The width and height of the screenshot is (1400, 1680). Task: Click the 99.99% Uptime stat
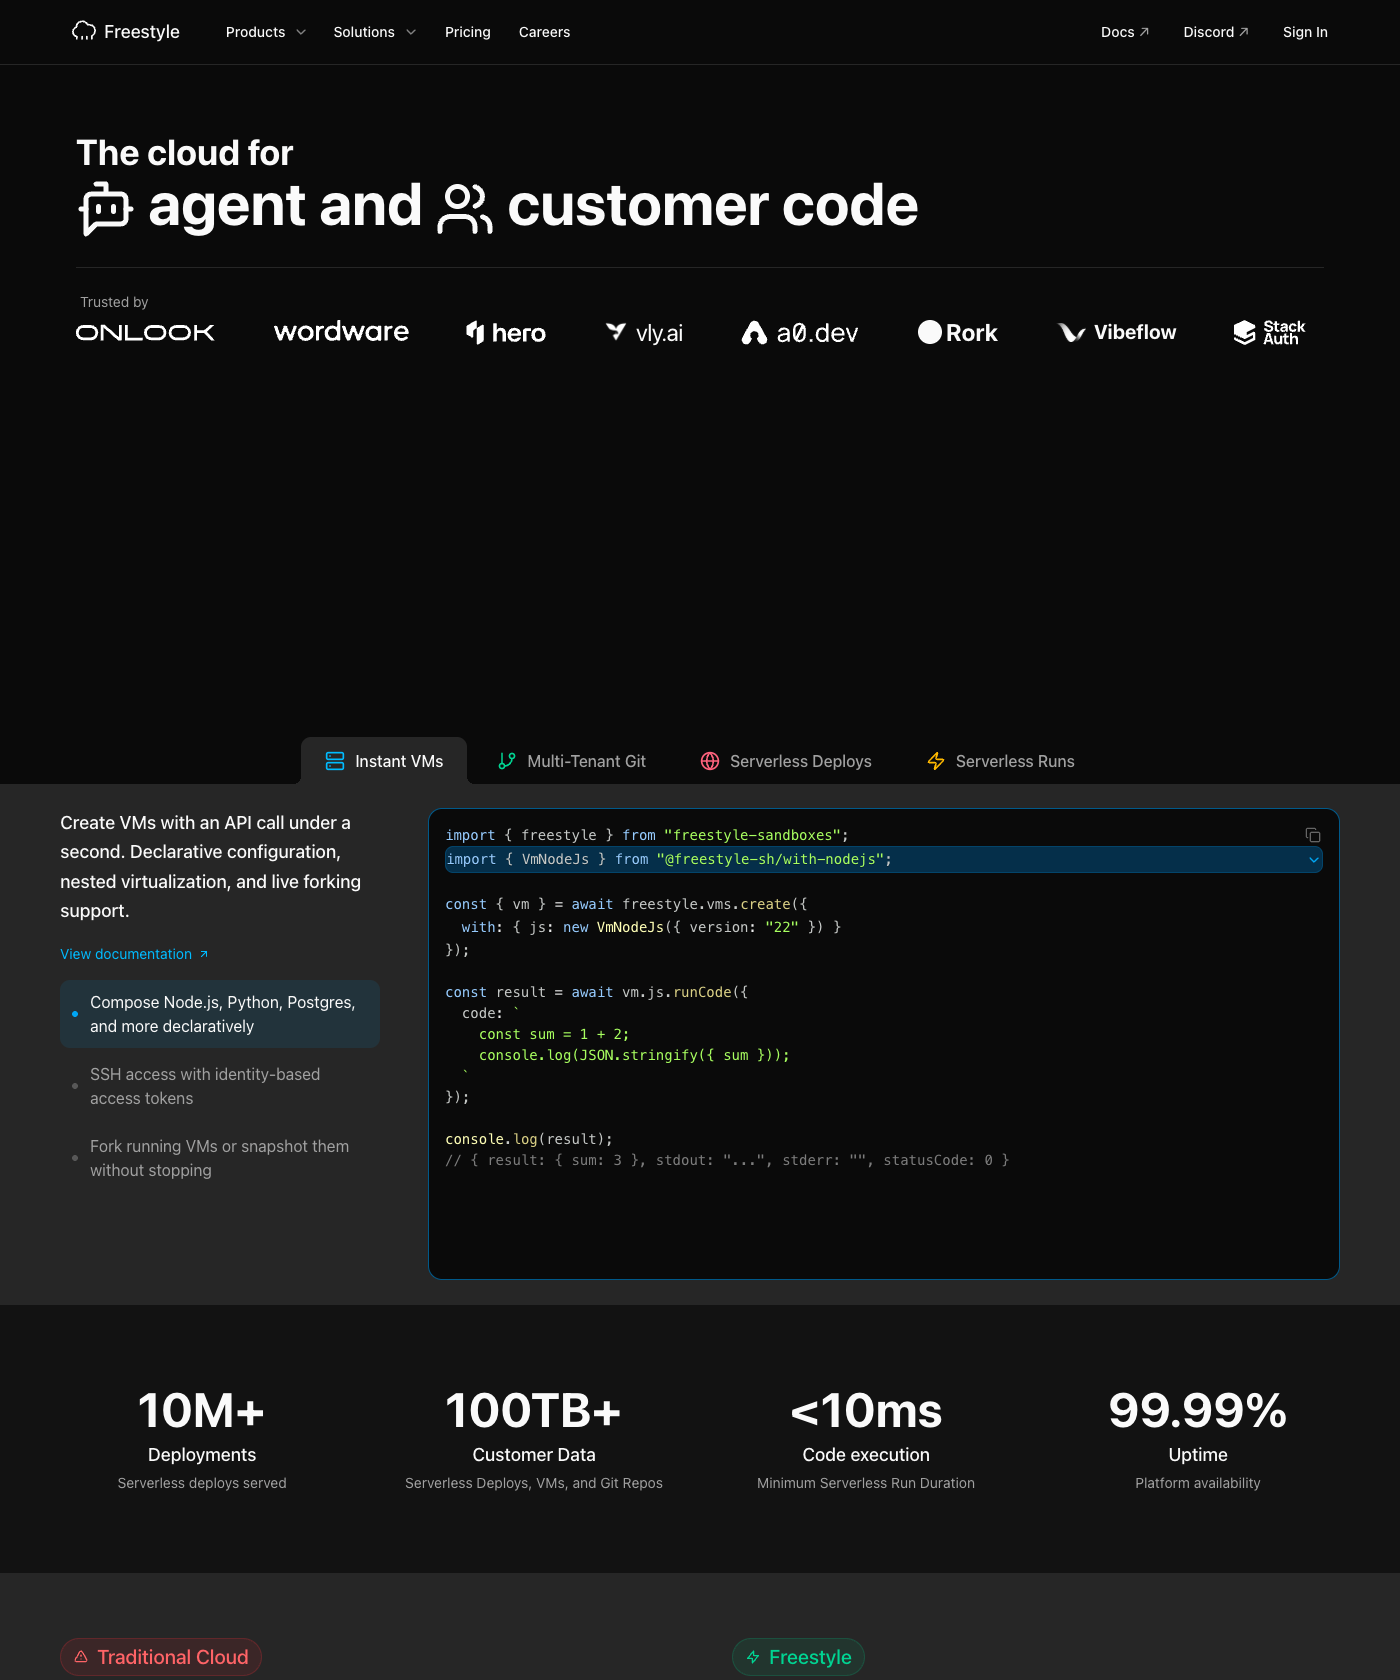[x=1198, y=1438]
